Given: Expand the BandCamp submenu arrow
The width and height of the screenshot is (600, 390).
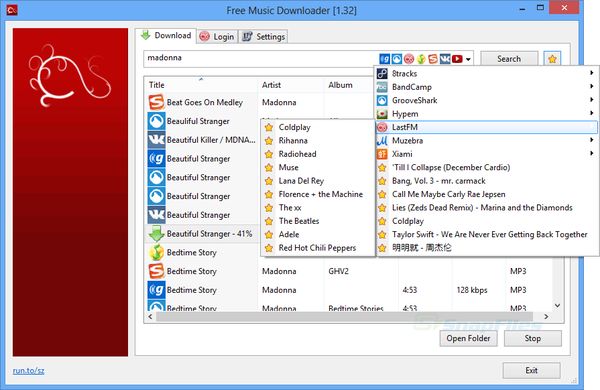Looking at the screenshot, I should (x=592, y=86).
